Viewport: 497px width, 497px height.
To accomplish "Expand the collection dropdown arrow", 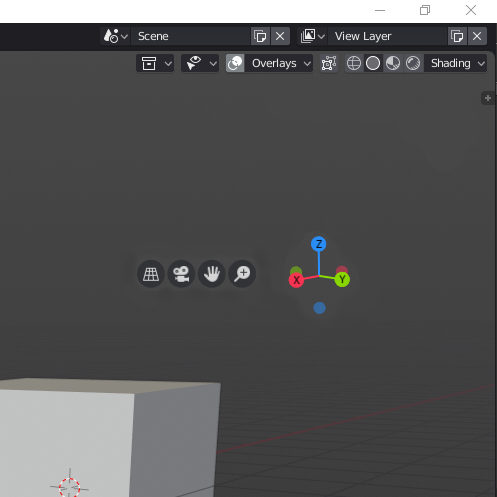I will (x=168, y=63).
